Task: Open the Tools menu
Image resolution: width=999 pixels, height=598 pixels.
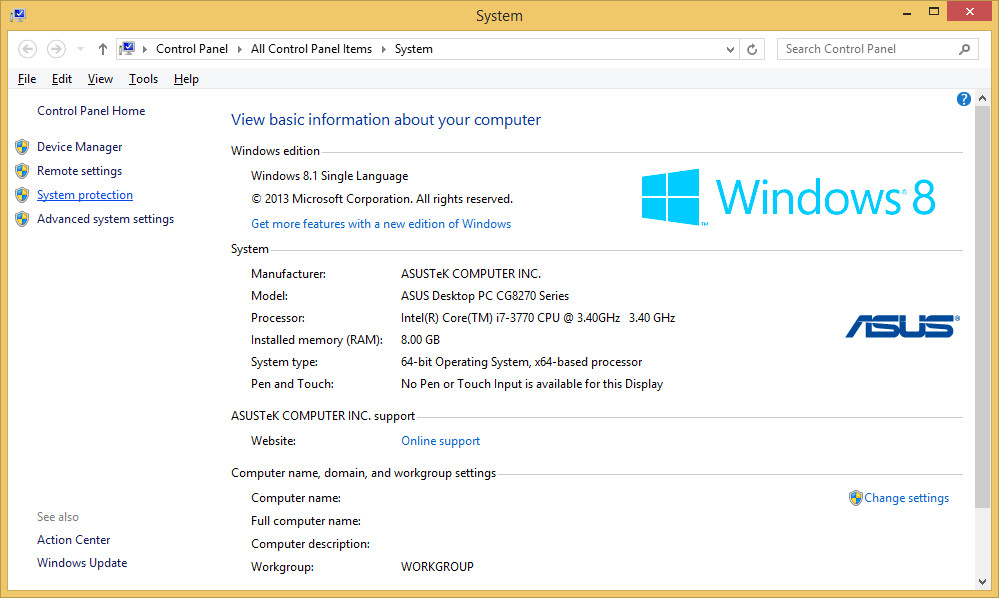Action: click(143, 79)
